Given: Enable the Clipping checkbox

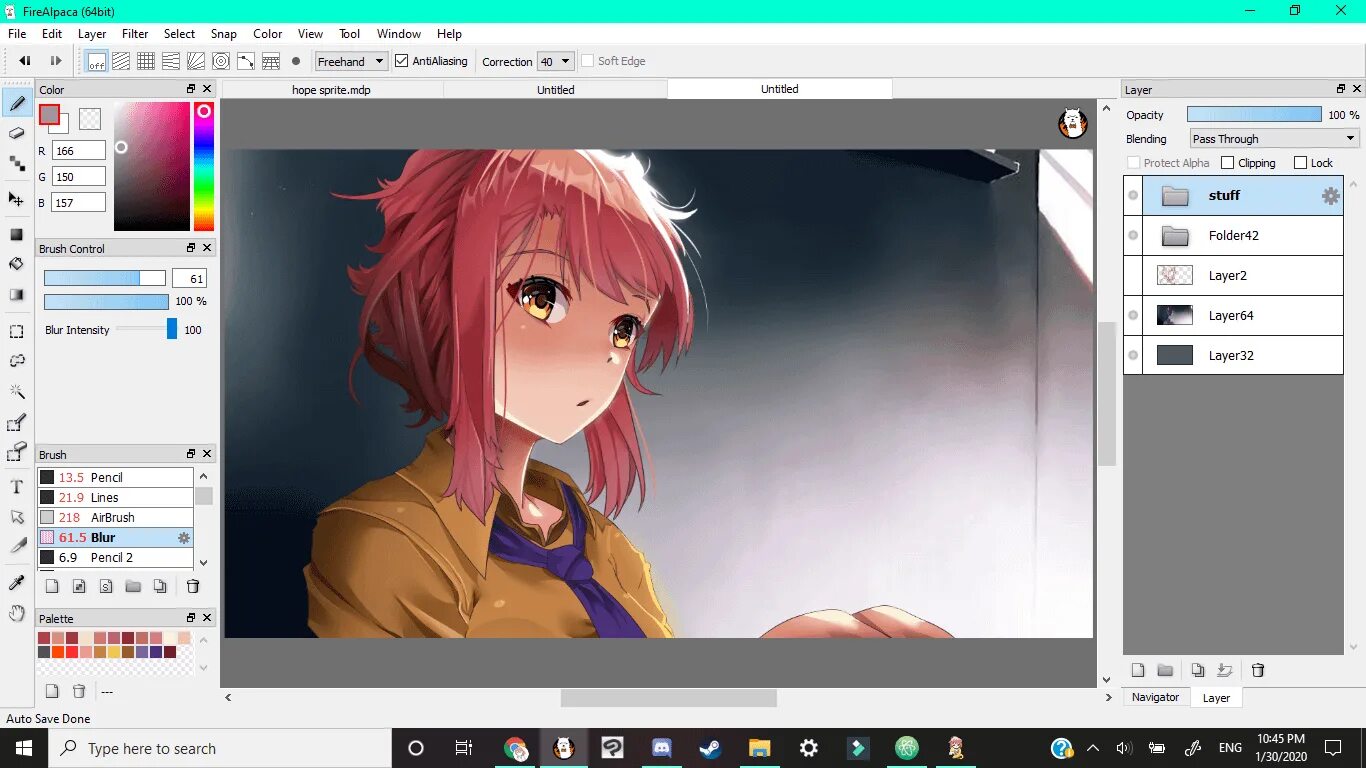Looking at the screenshot, I should pyautogui.click(x=1228, y=163).
